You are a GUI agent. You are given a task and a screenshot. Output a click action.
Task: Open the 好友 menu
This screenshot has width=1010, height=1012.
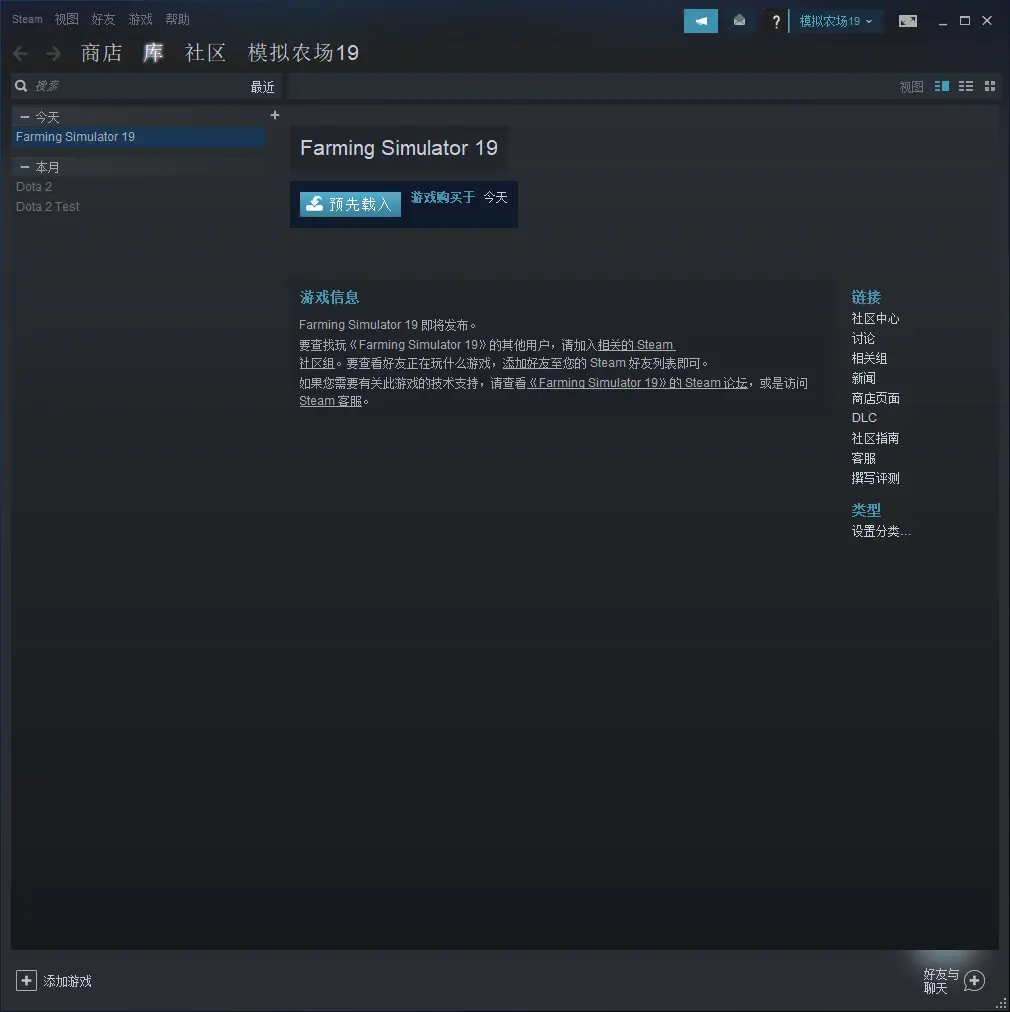click(103, 19)
